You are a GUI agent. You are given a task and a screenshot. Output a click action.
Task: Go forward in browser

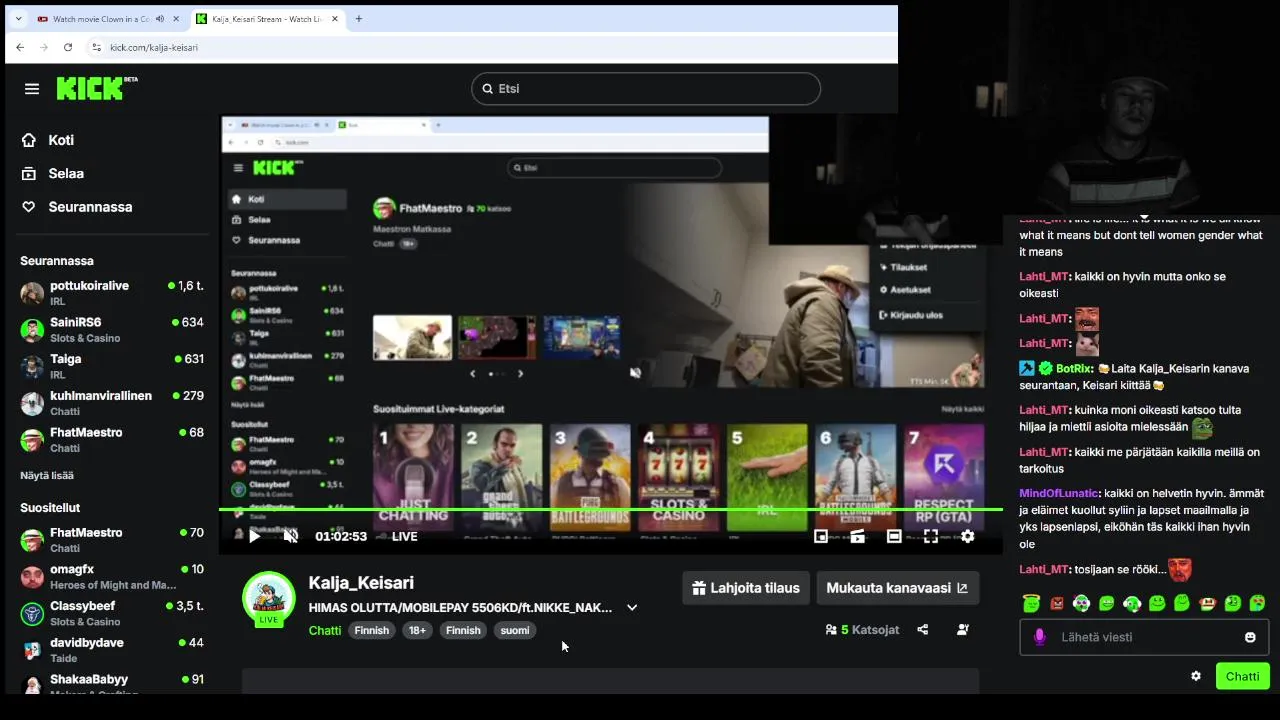[44, 47]
